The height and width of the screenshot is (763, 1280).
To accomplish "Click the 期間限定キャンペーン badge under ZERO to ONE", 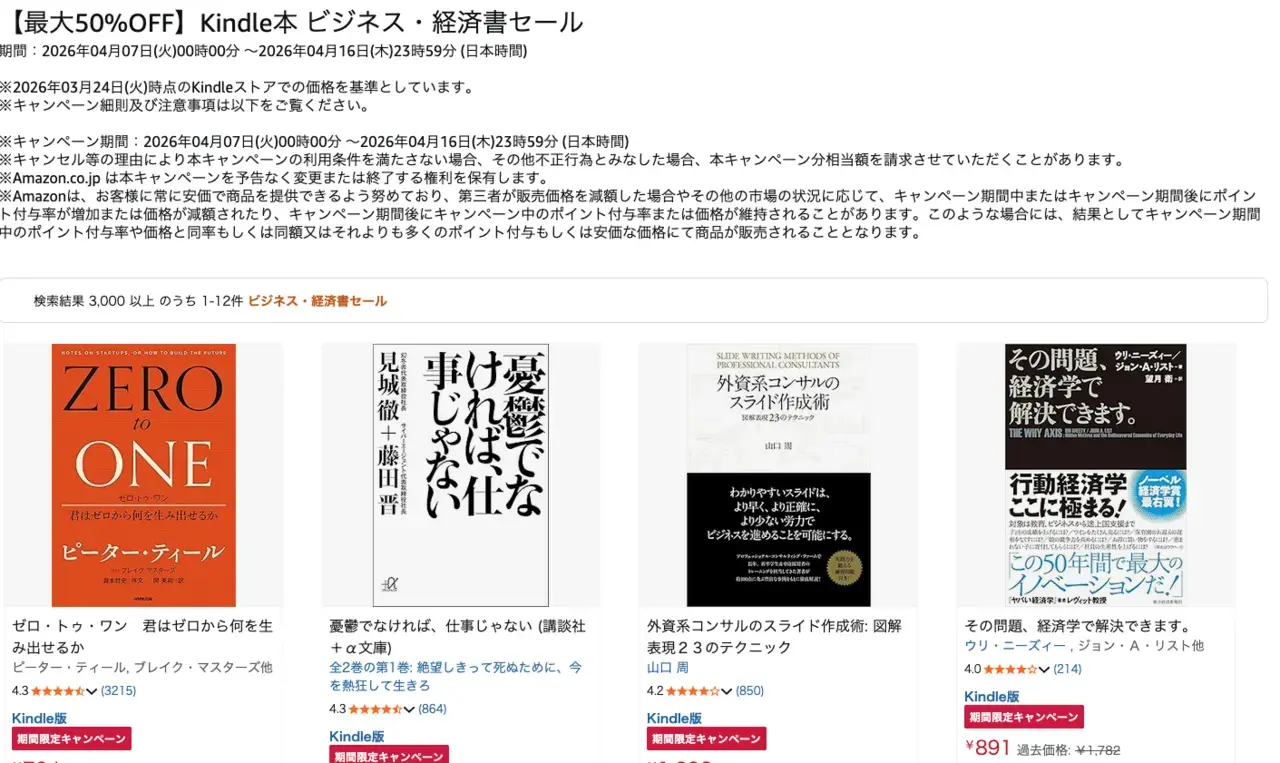I will point(72,739).
